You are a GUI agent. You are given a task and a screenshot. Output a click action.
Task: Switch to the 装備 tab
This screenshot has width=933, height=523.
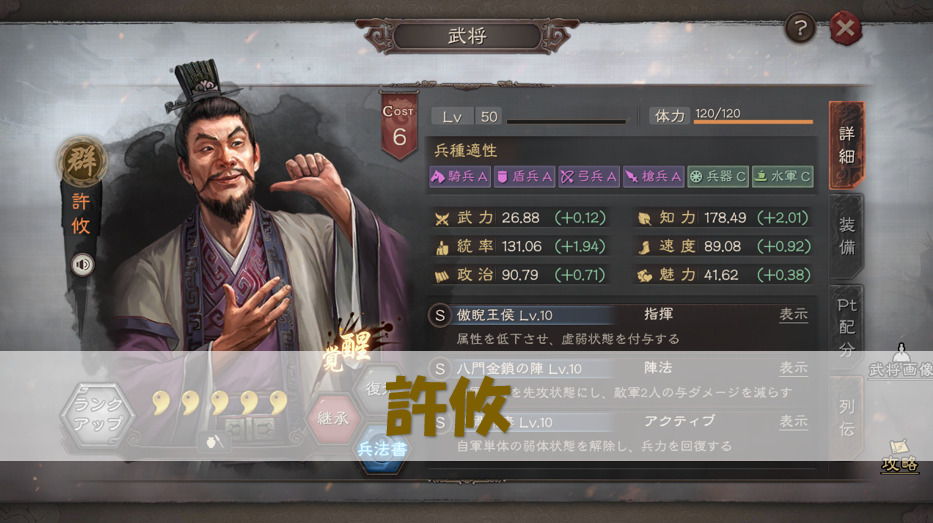(x=846, y=236)
